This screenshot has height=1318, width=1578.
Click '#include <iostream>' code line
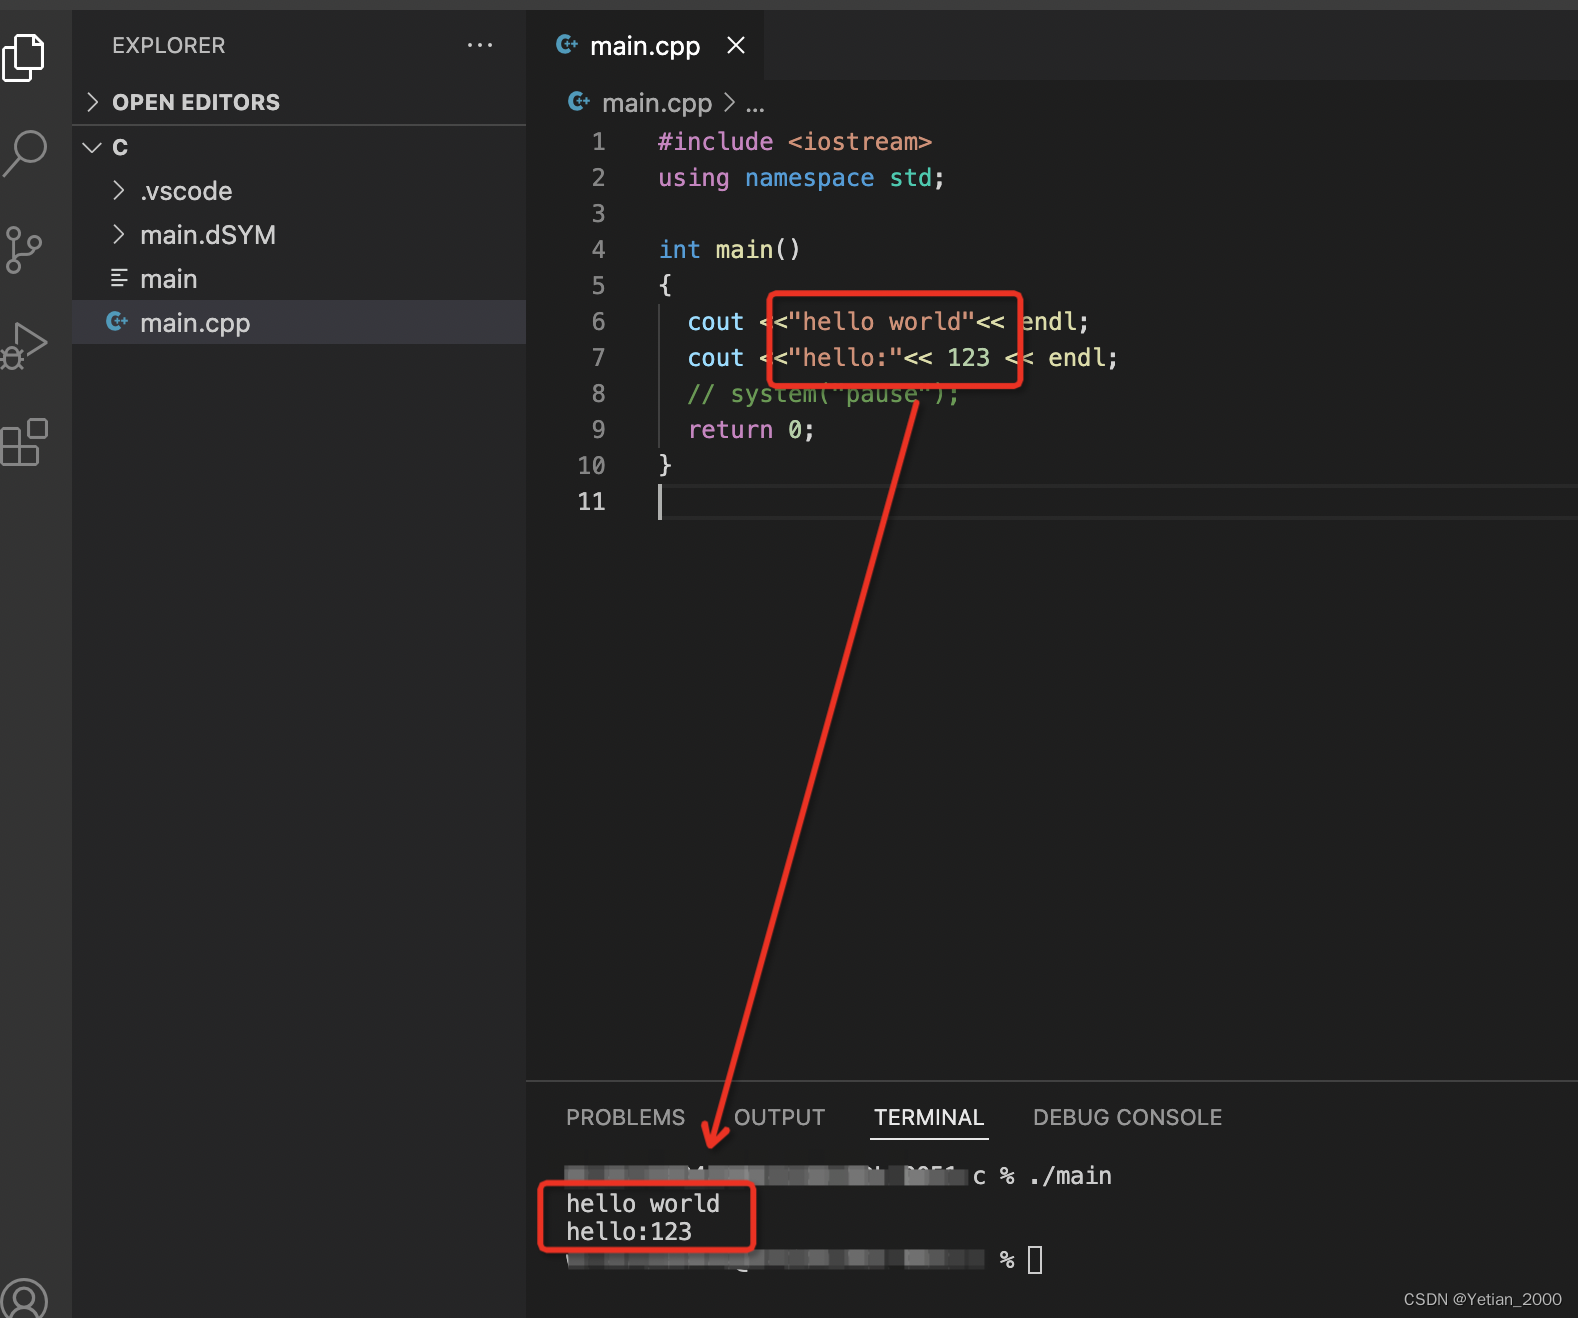[x=795, y=141]
